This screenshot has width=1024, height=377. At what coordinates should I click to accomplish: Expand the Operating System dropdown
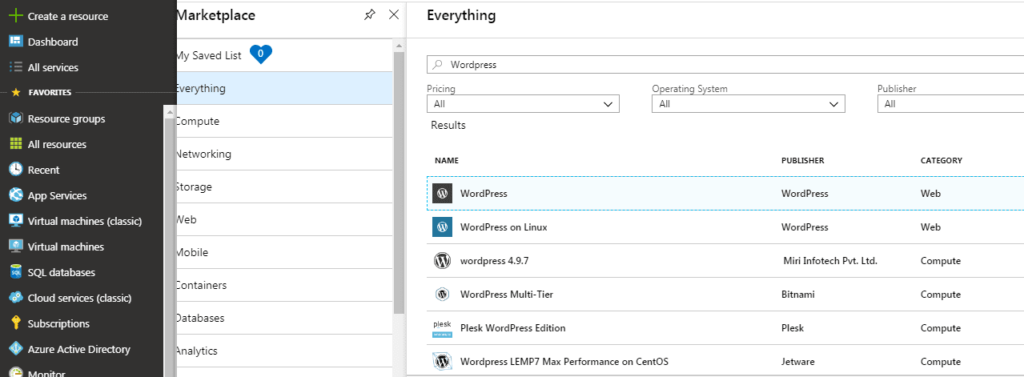tap(748, 104)
